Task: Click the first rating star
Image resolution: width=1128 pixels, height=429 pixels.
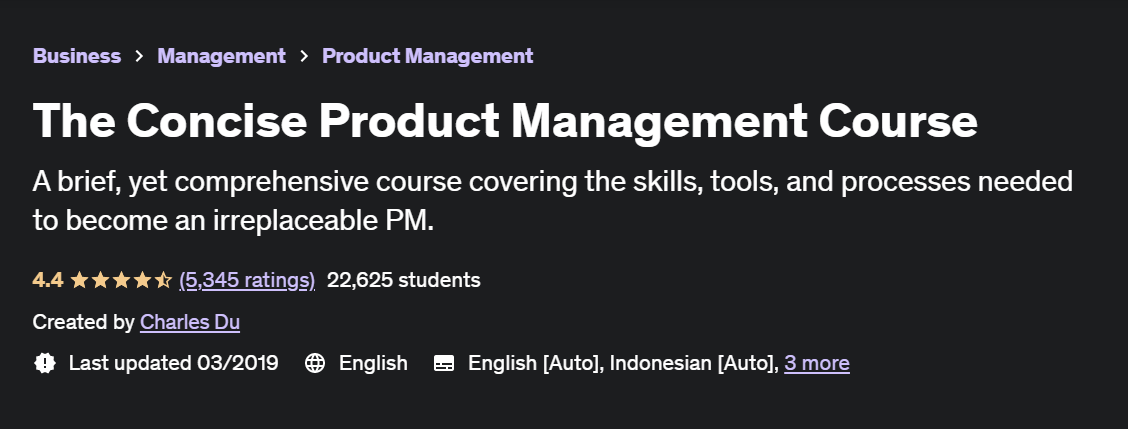Action: (x=79, y=280)
